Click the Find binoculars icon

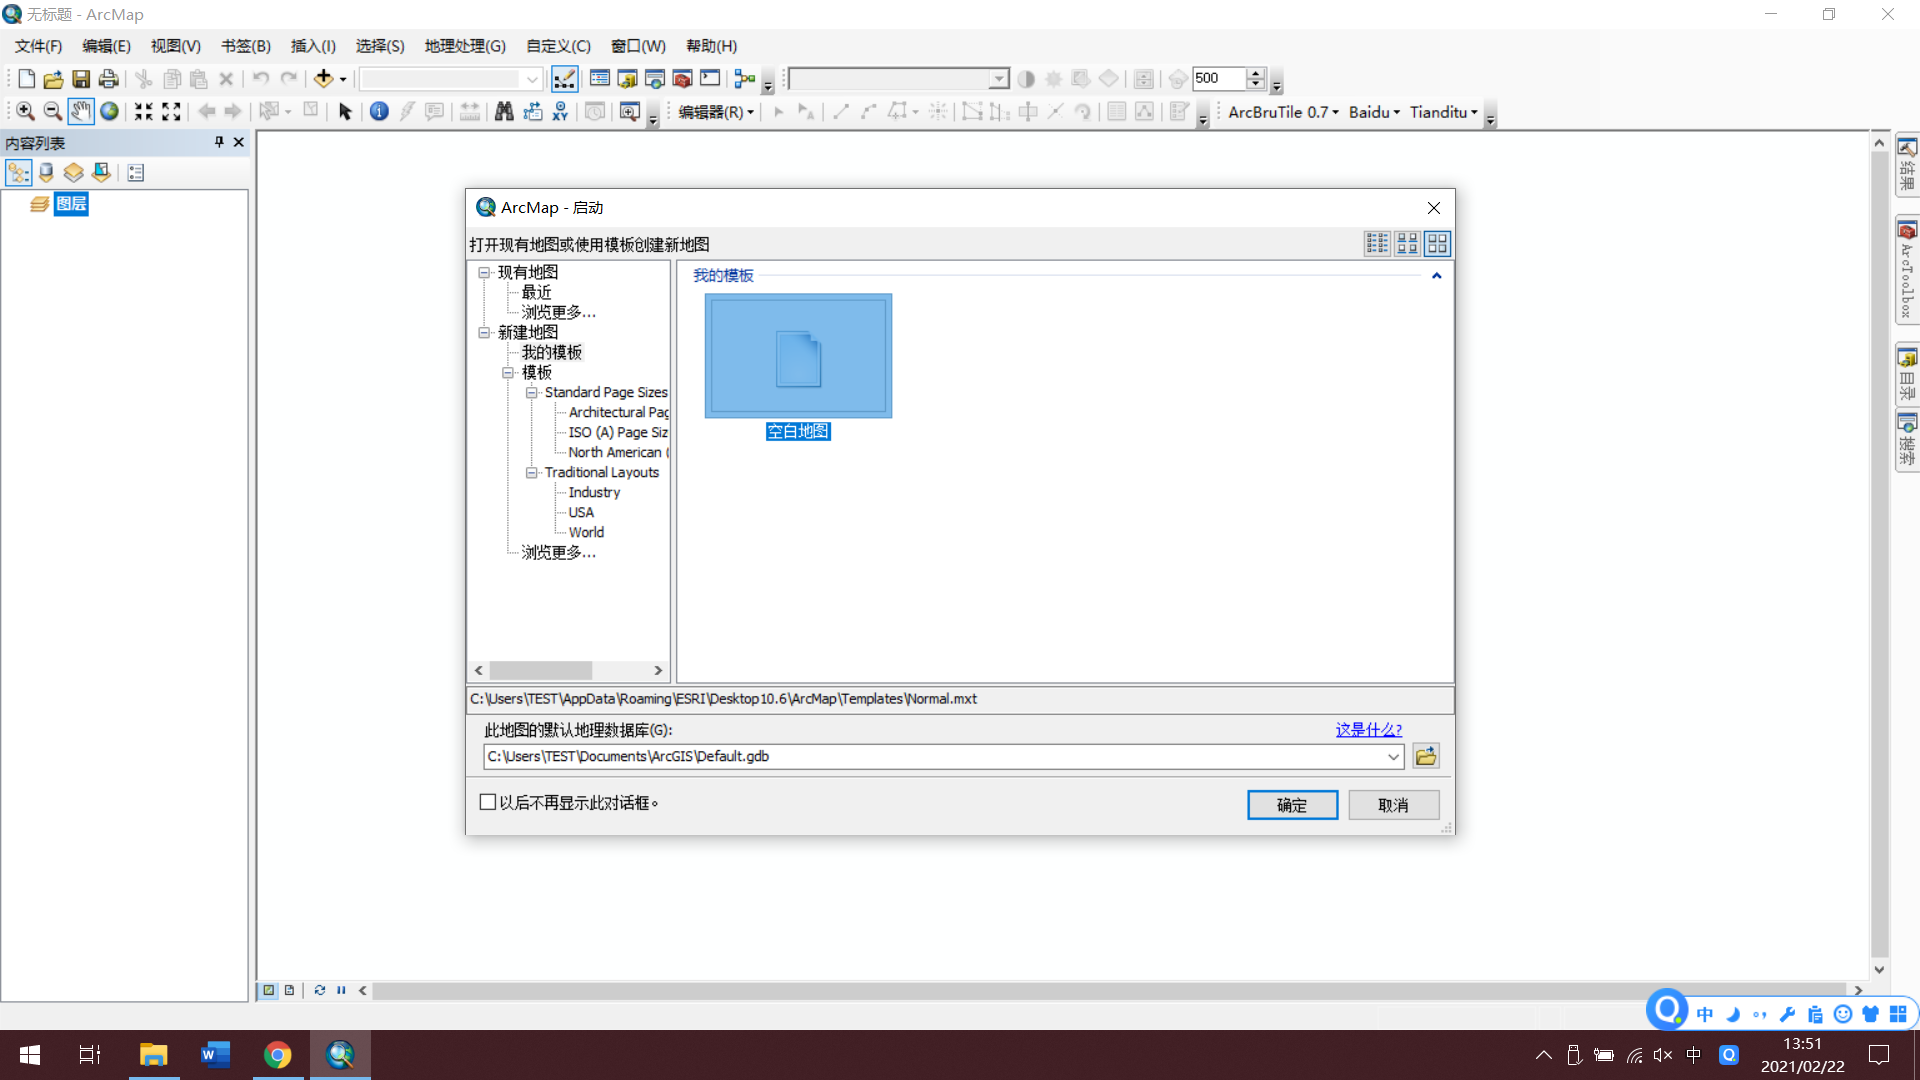(504, 112)
